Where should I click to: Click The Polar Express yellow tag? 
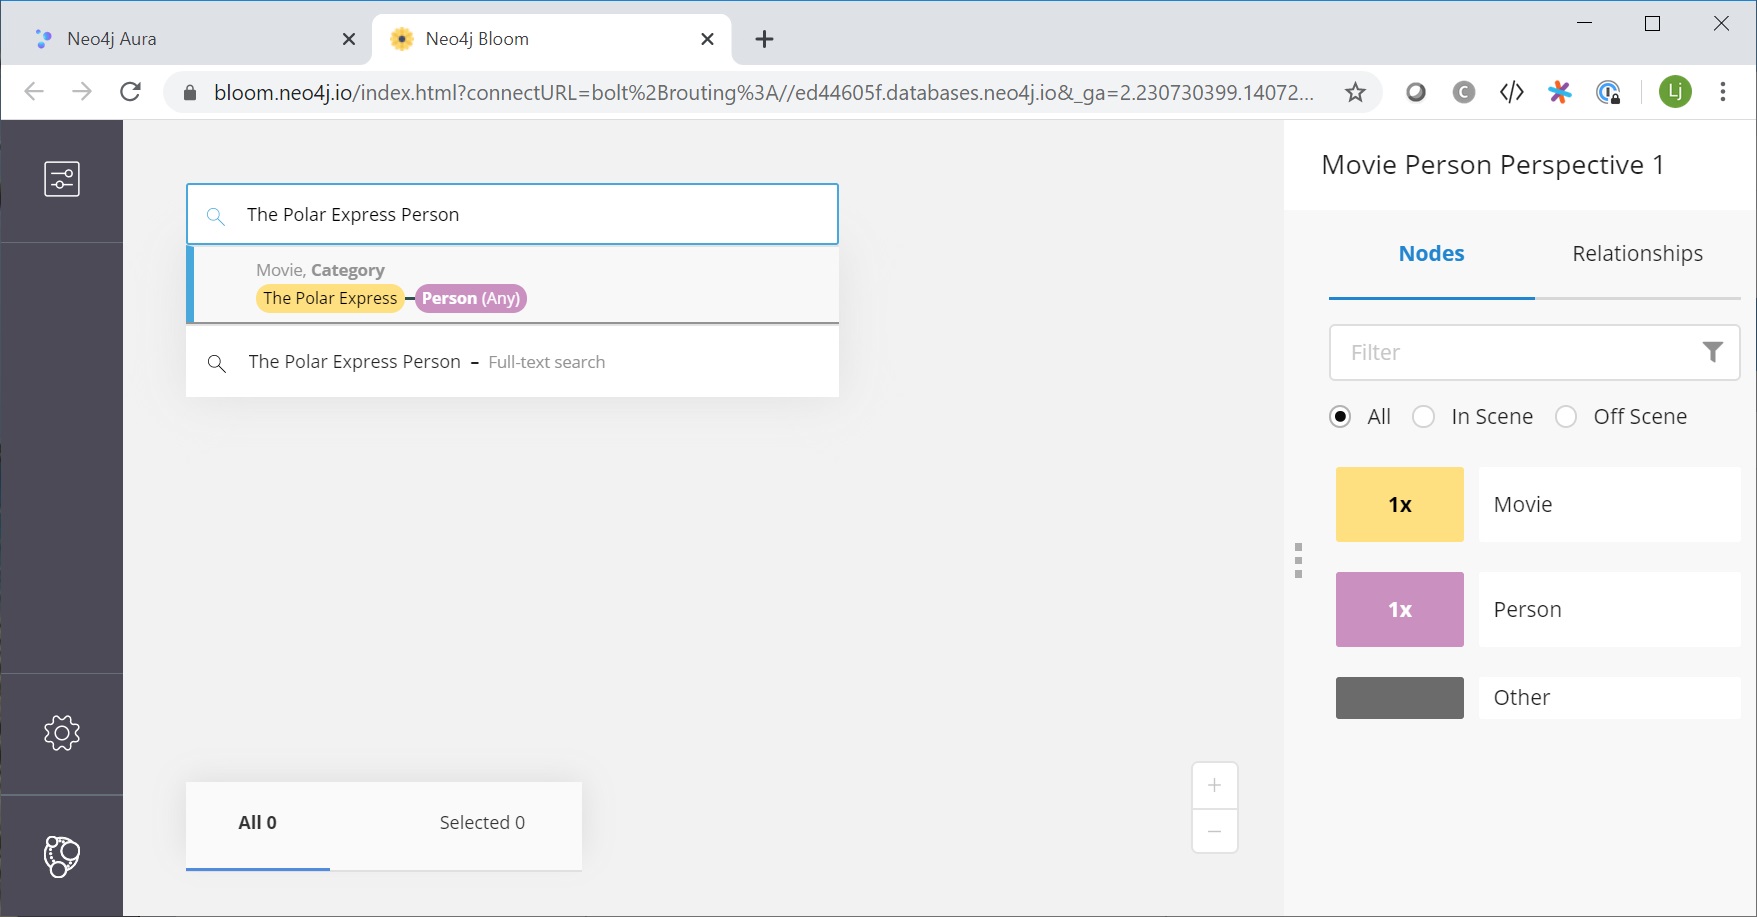click(x=330, y=298)
